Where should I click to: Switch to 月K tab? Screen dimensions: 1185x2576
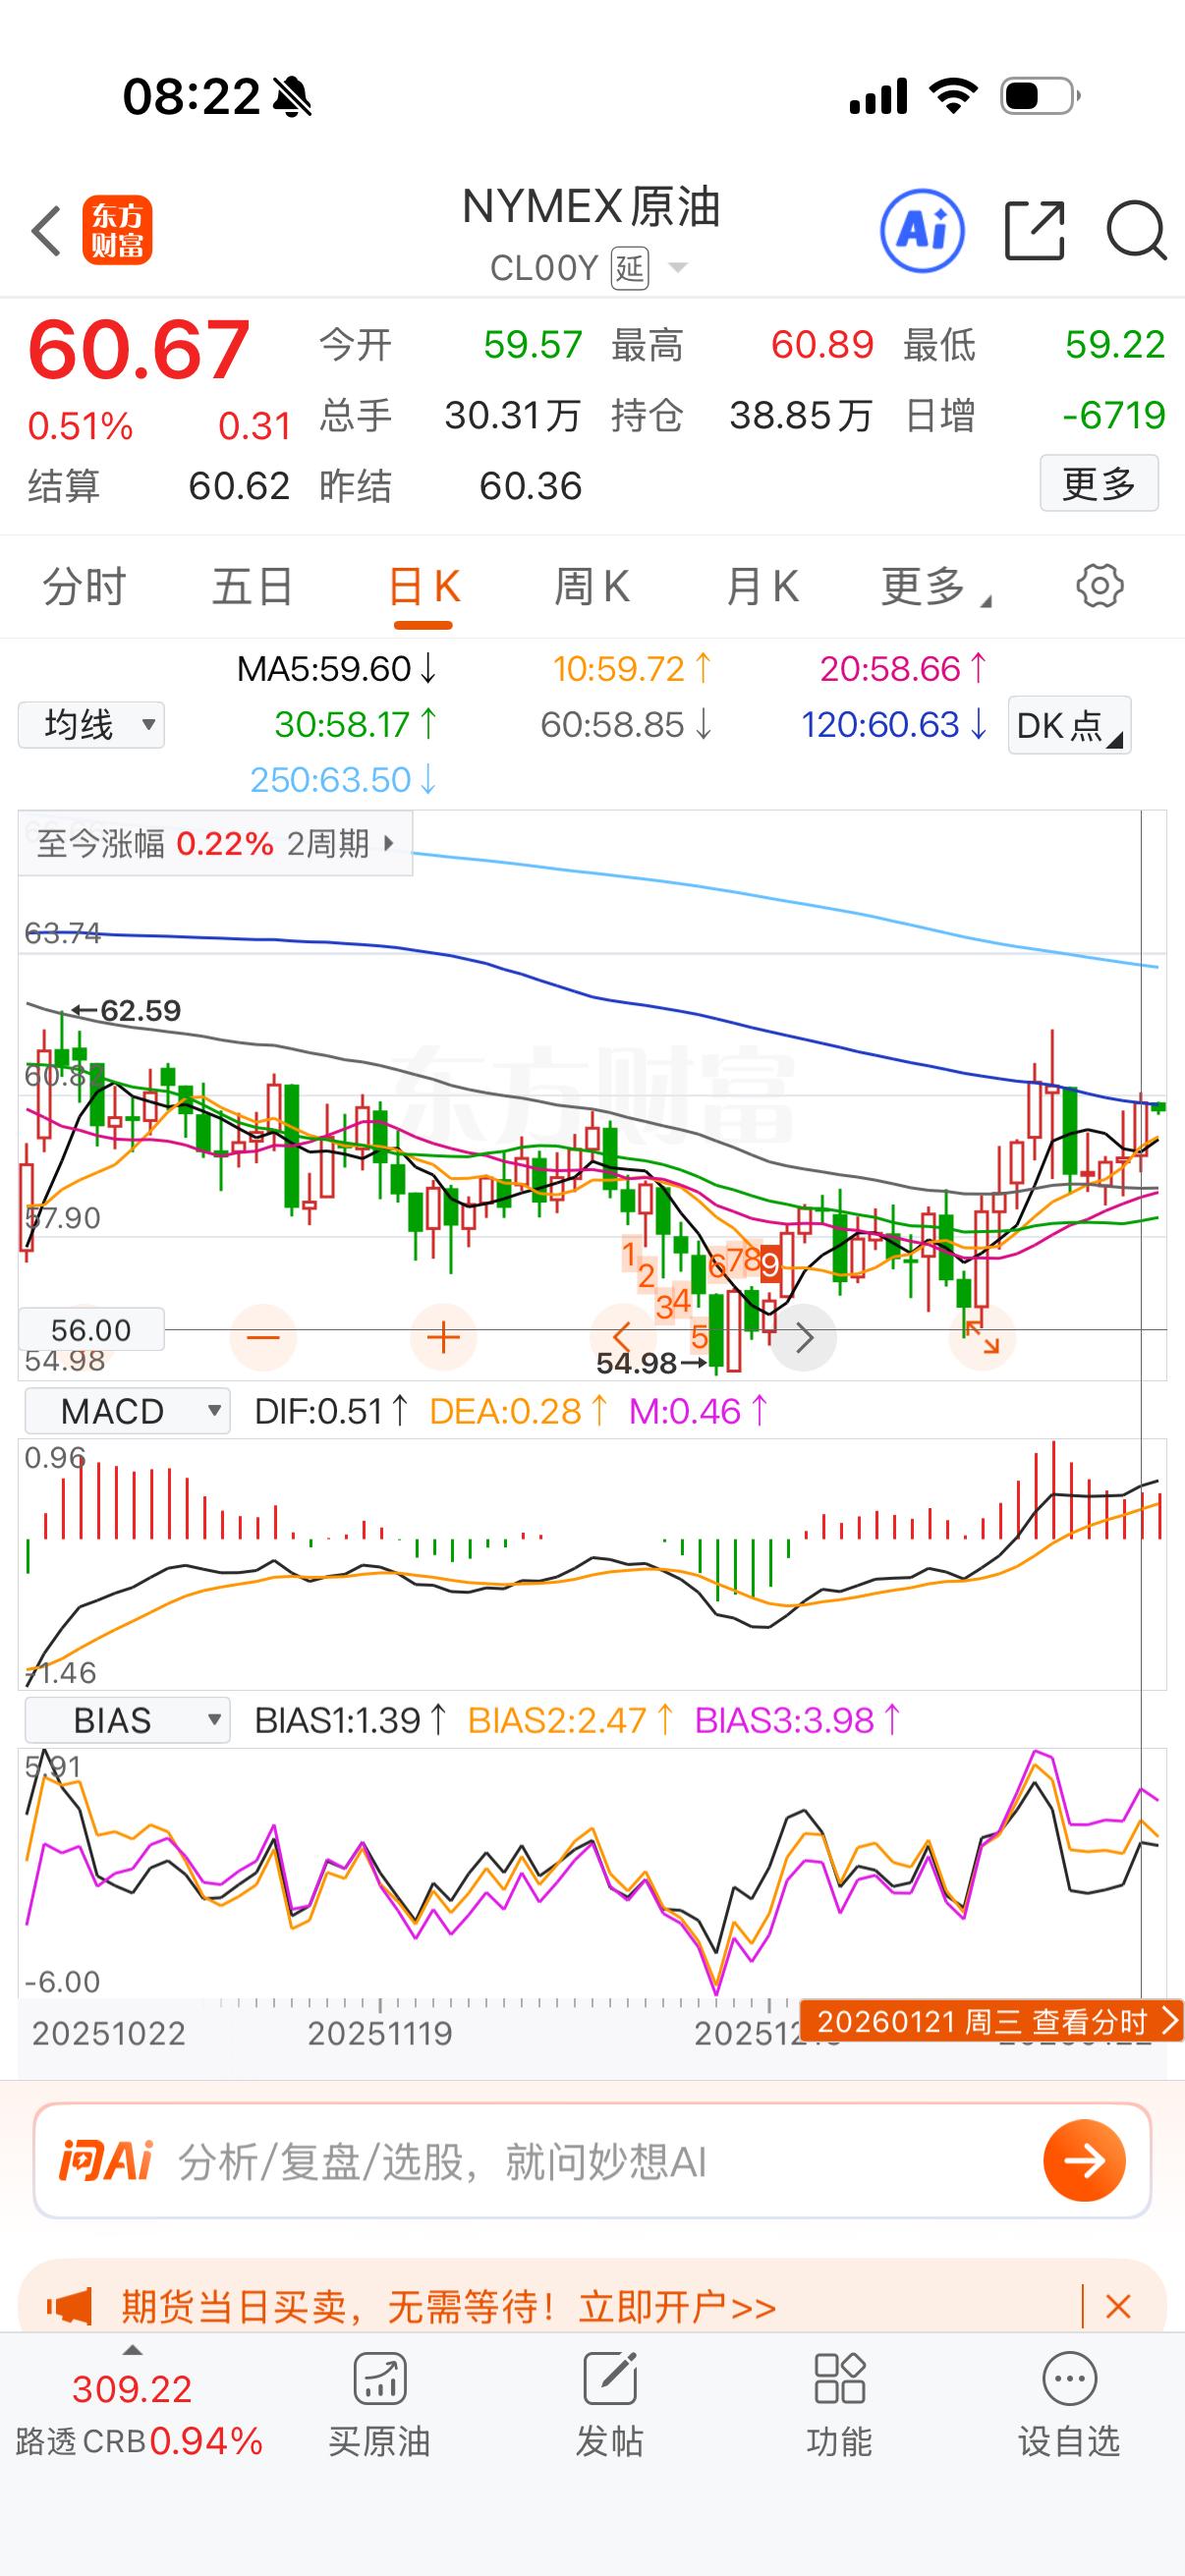click(762, 586)
